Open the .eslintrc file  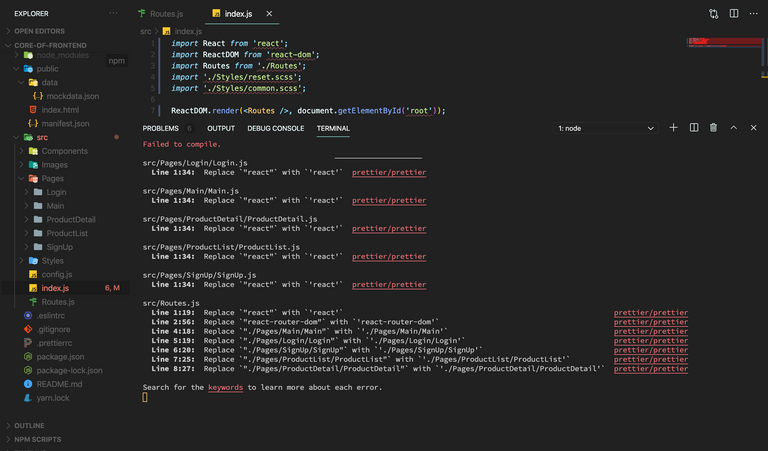(50, 315)
